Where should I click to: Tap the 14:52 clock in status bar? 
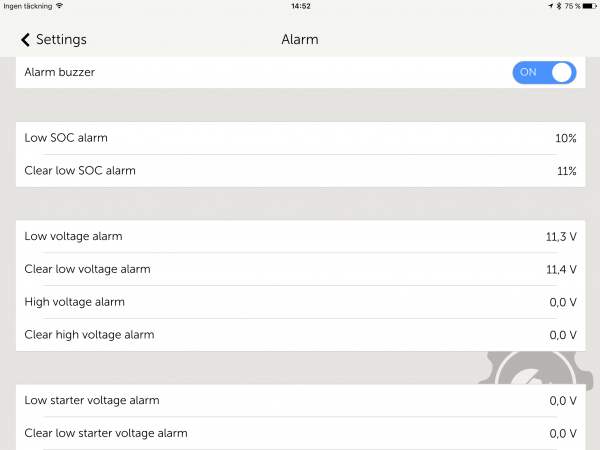[x=301, y=6]
